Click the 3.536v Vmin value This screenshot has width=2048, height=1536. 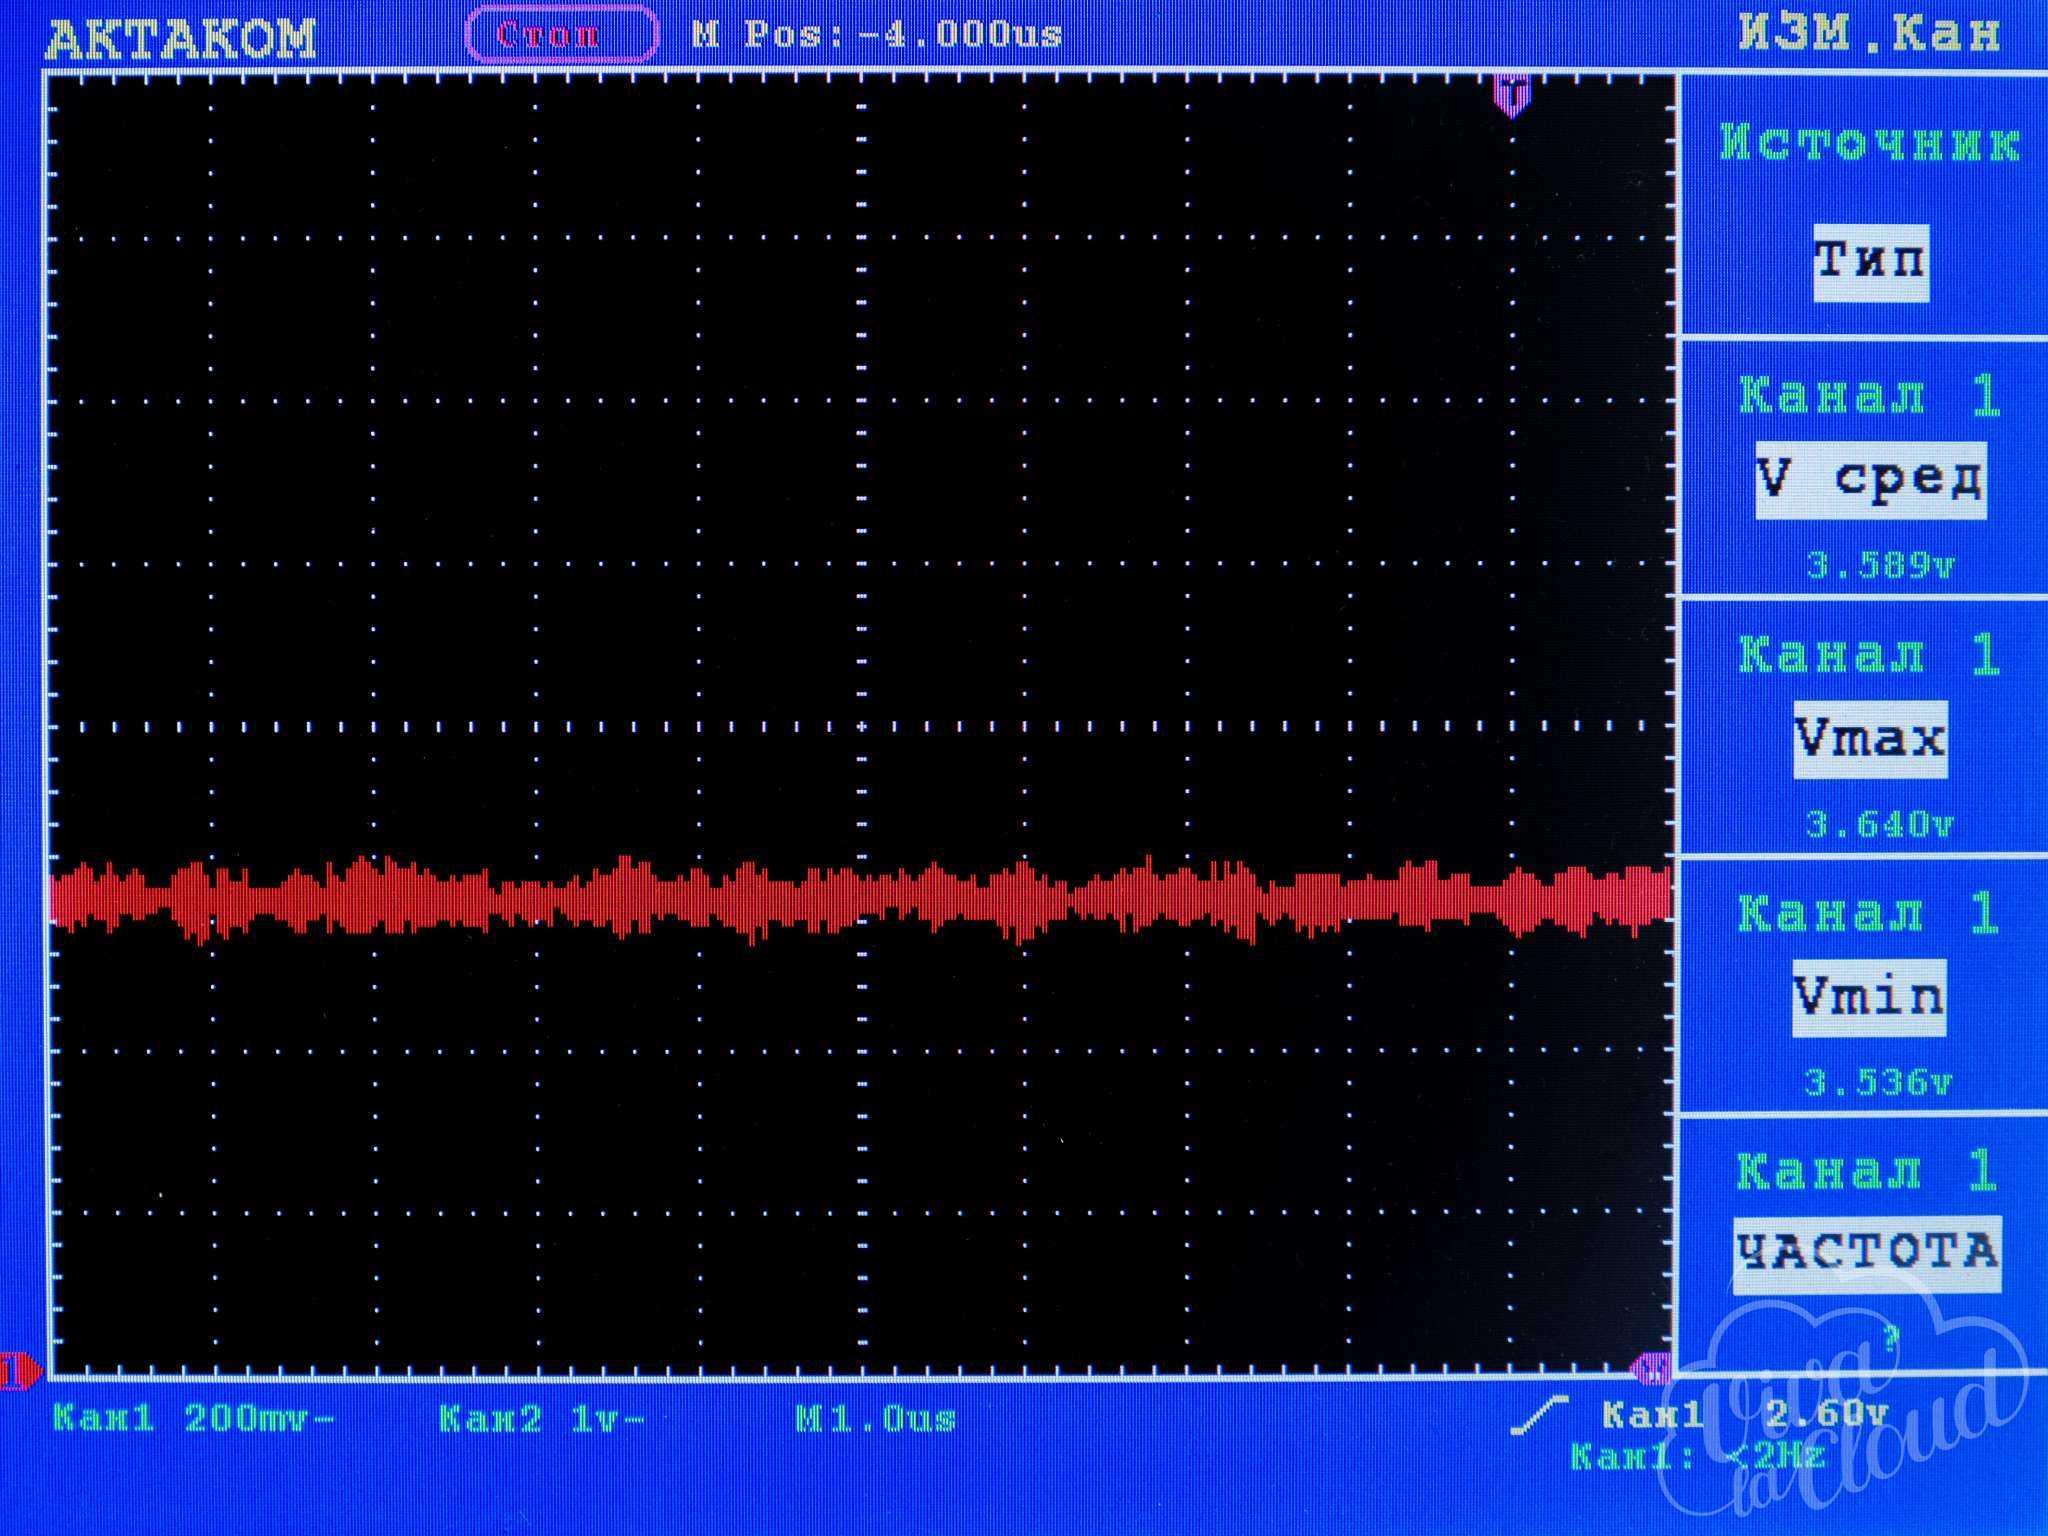point(1879,1083)
